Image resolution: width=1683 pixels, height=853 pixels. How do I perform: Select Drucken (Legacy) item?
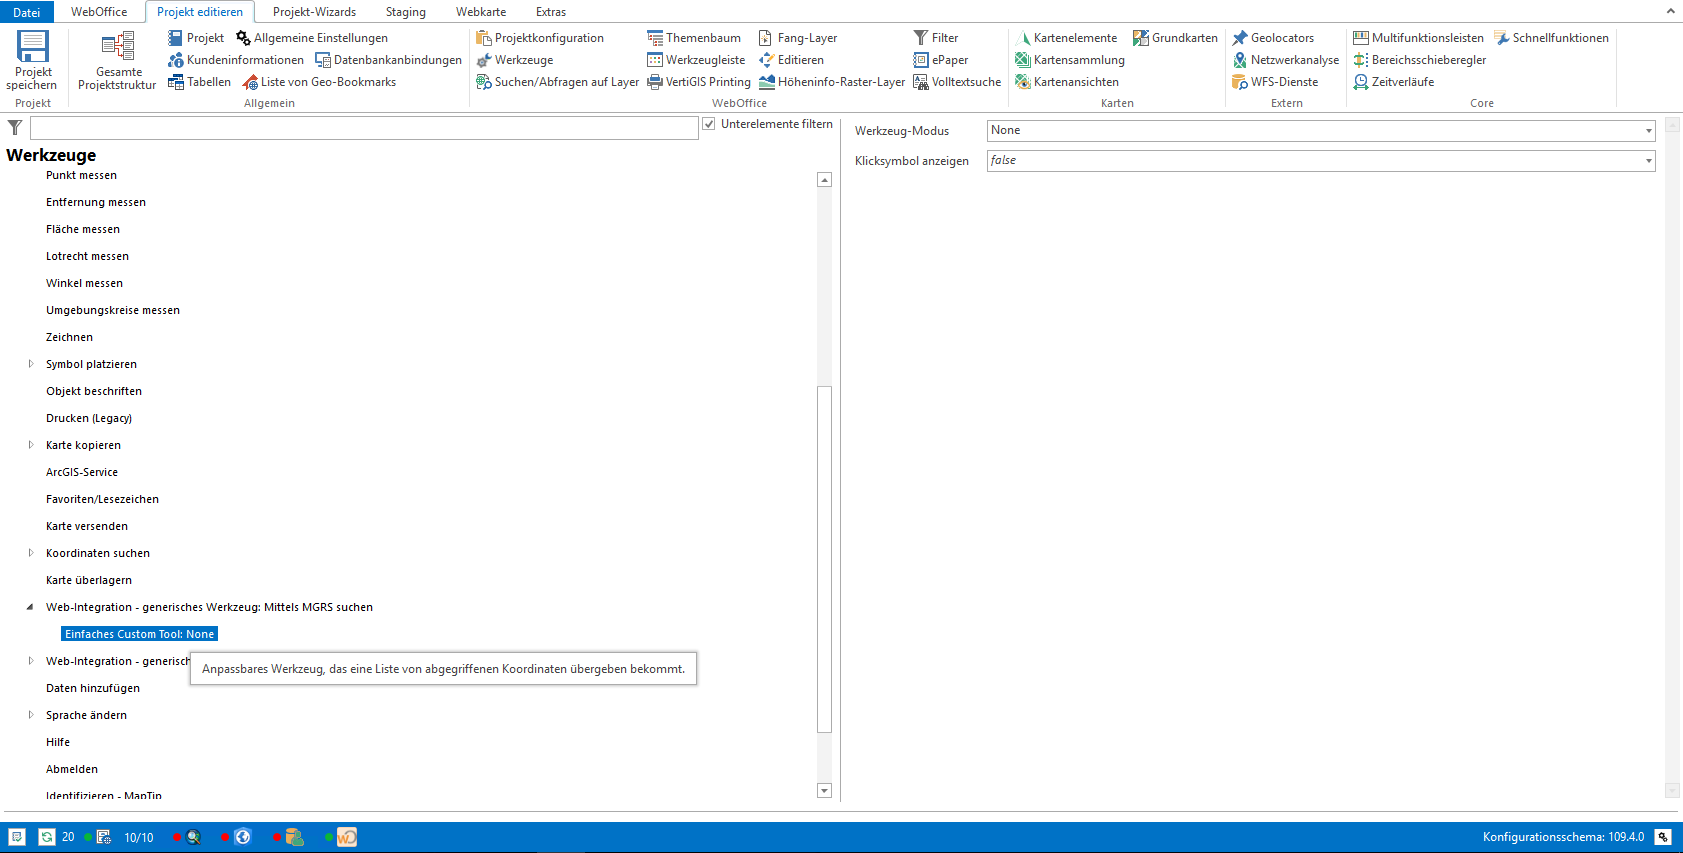89,418
